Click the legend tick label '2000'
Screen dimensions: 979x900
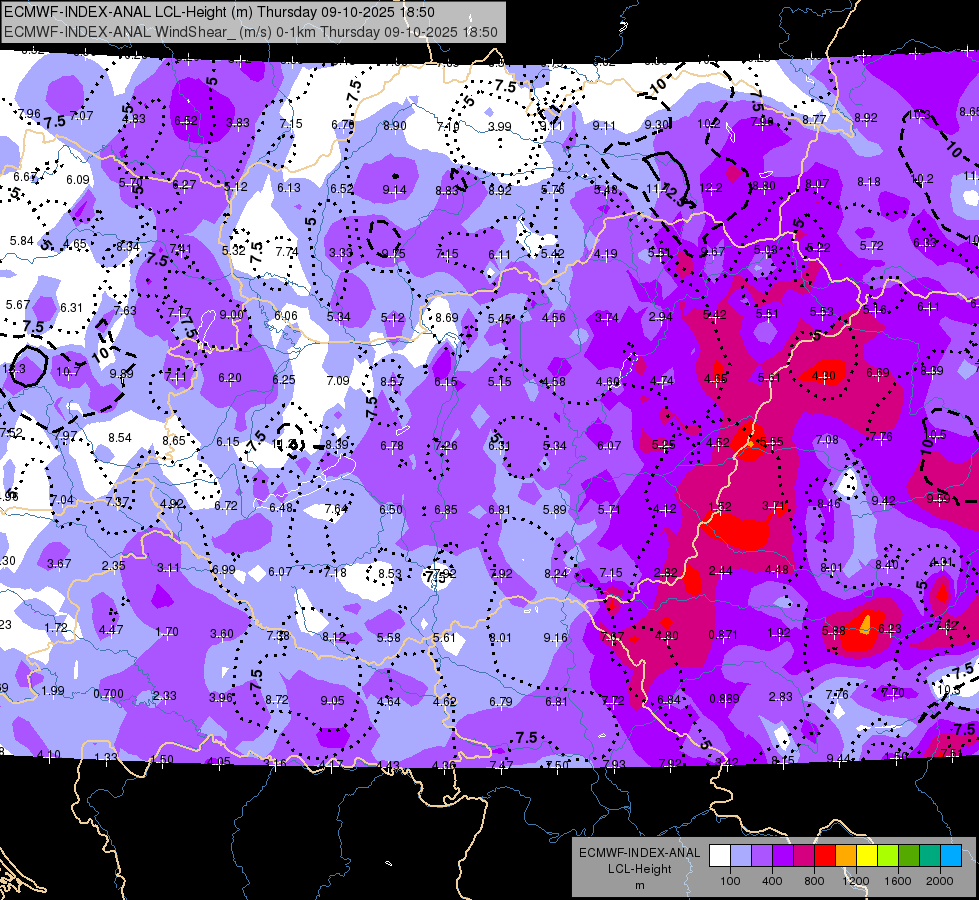[939, 881]
